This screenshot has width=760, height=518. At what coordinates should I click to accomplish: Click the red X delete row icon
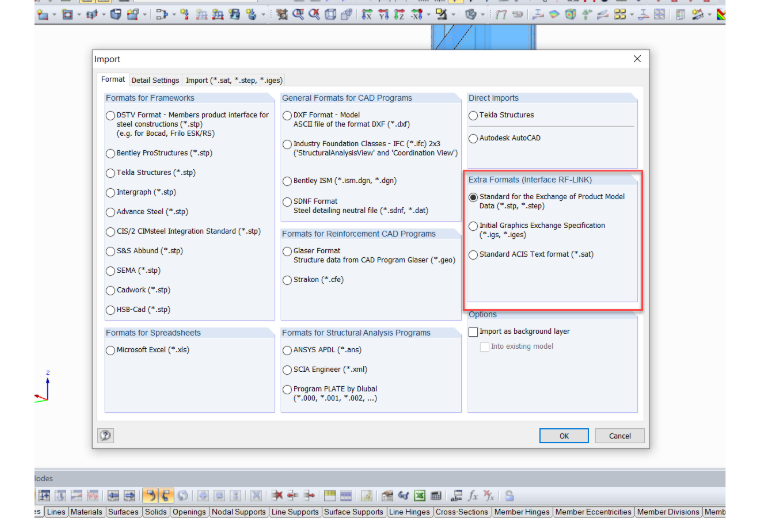(x=277, y=496)
